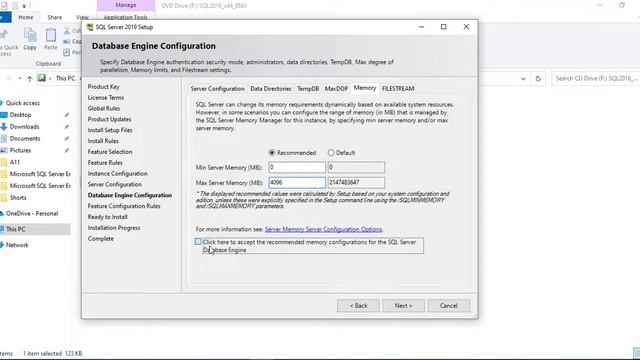Click the Back button in setup
Viewport: 640px width, 360px height.
[x=358, y=306]
